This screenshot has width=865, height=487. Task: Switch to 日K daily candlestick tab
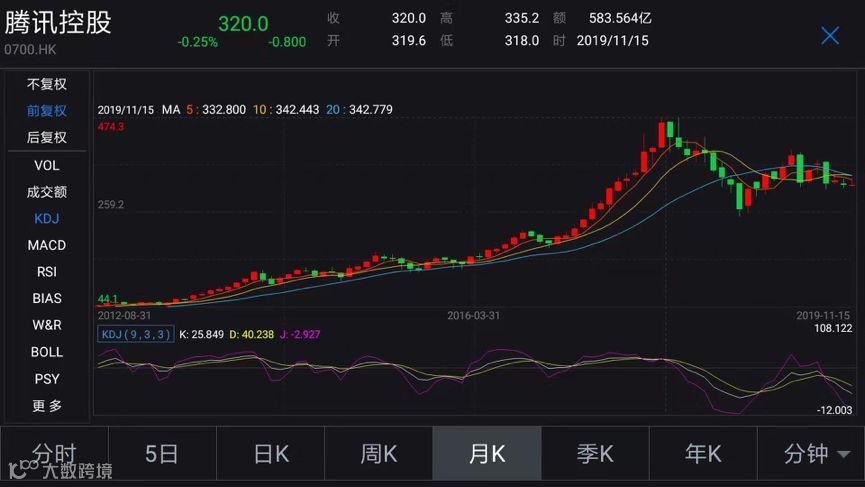tap(270, 454)
